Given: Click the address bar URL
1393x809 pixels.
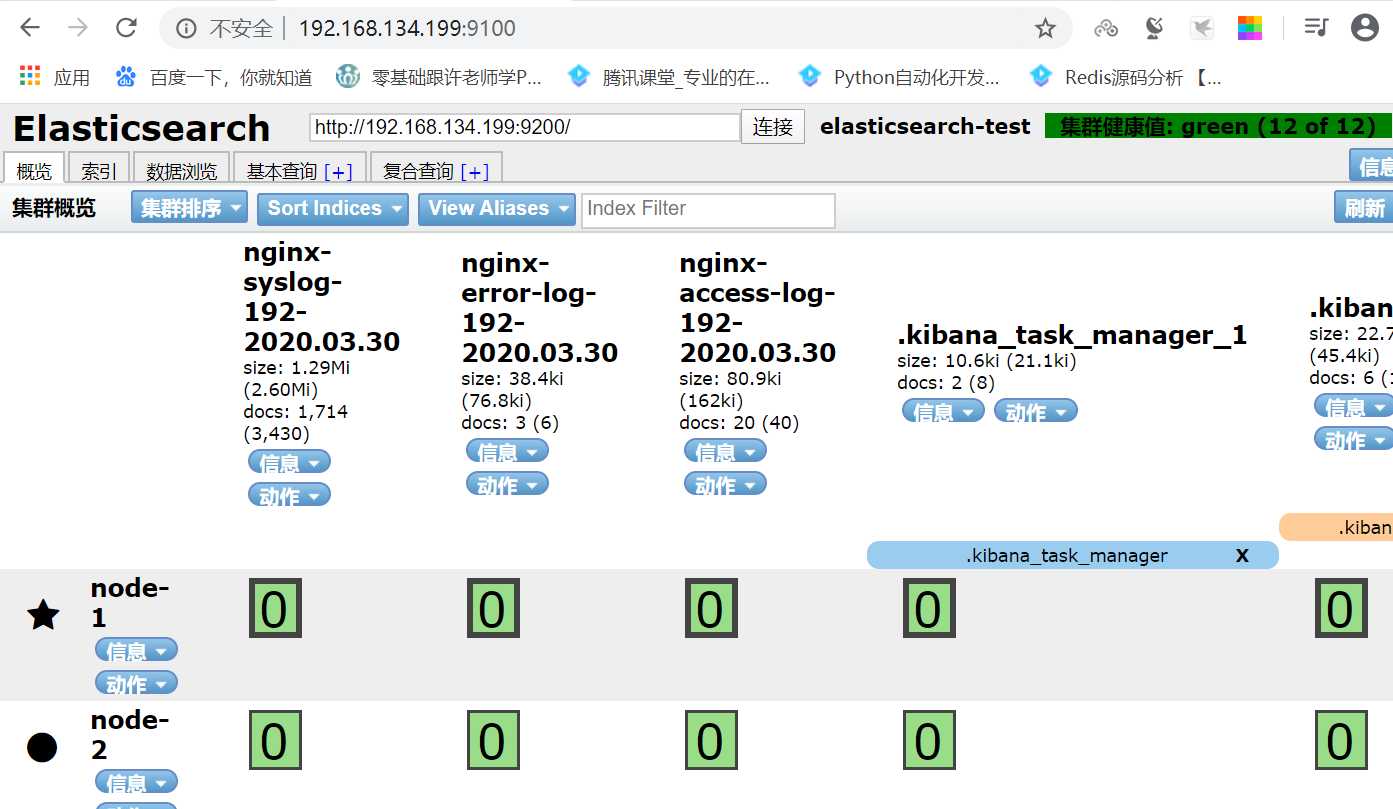Looking at the screenshot, I should pos(407,28).
